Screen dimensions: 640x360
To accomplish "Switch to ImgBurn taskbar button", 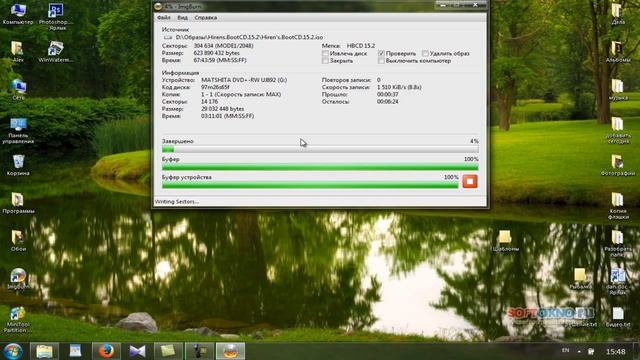I will (230, 351).
